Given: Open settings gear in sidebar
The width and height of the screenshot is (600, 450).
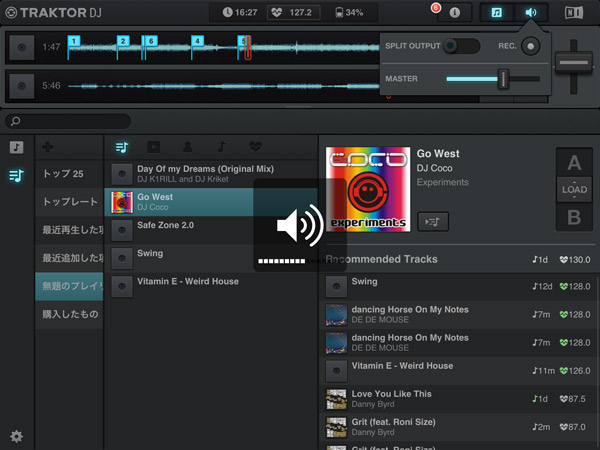Looking at the screenshot, I should (16, 436).
